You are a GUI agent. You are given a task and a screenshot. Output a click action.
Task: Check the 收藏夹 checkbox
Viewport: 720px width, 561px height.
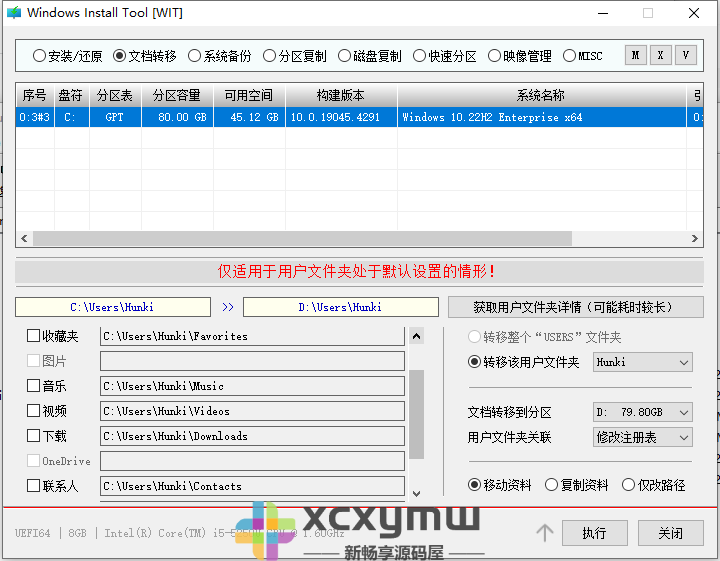click(33, 336)
